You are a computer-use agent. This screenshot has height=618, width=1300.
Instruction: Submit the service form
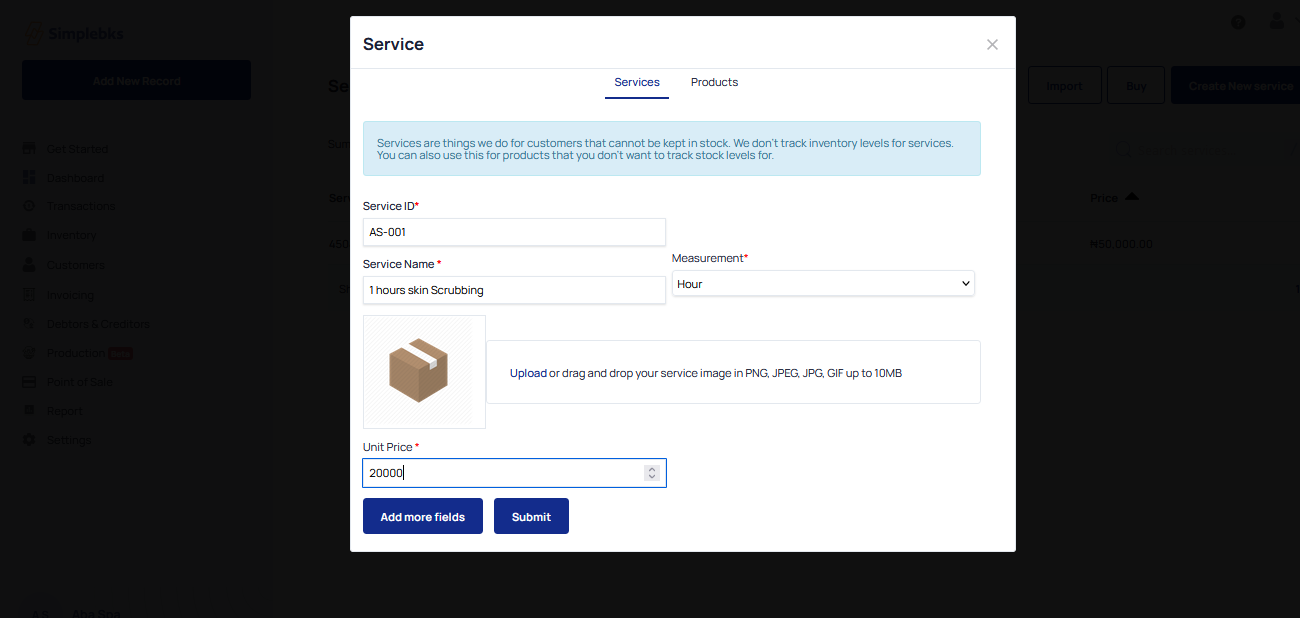pyautogui.click(x=531, y=516)
